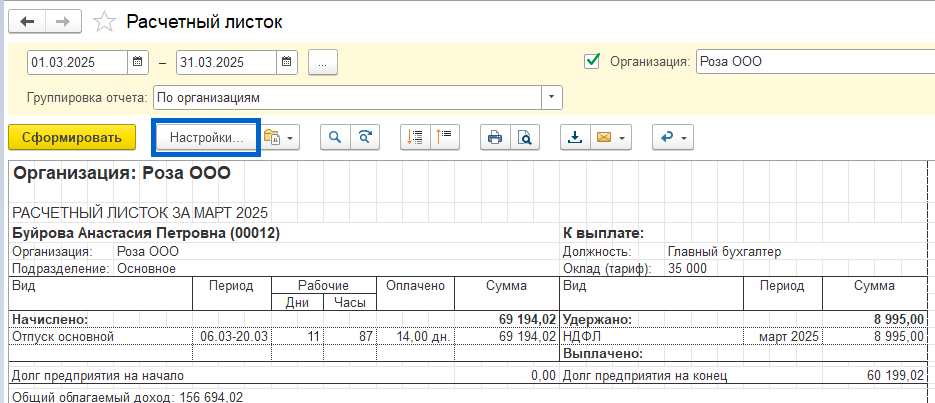Open report variants folder icon menu
The height and width of the screenshot is (403, 935).
coord(280,138)
